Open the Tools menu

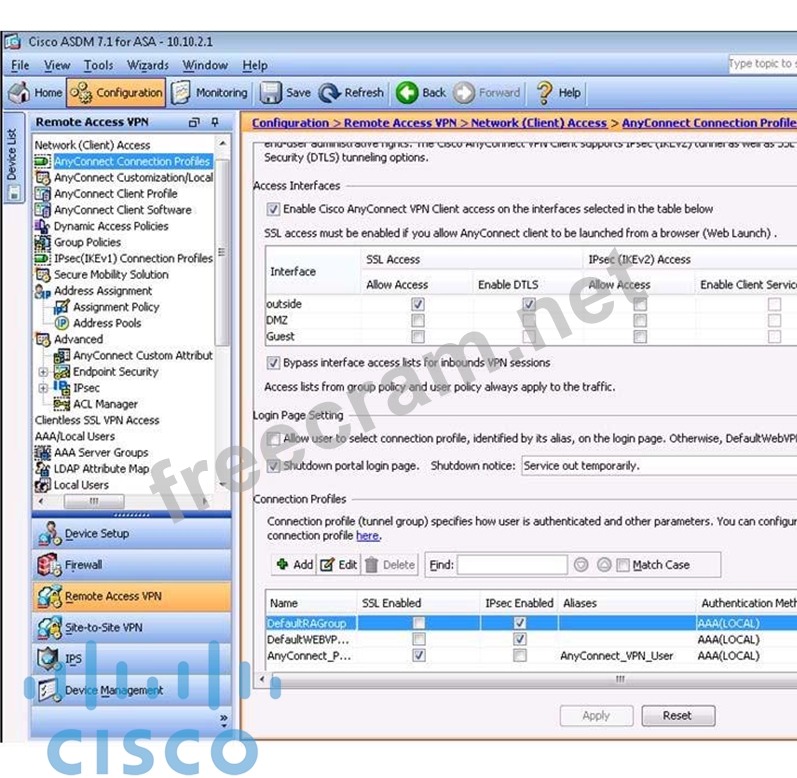pyautogui.click(x=98, y=66)
